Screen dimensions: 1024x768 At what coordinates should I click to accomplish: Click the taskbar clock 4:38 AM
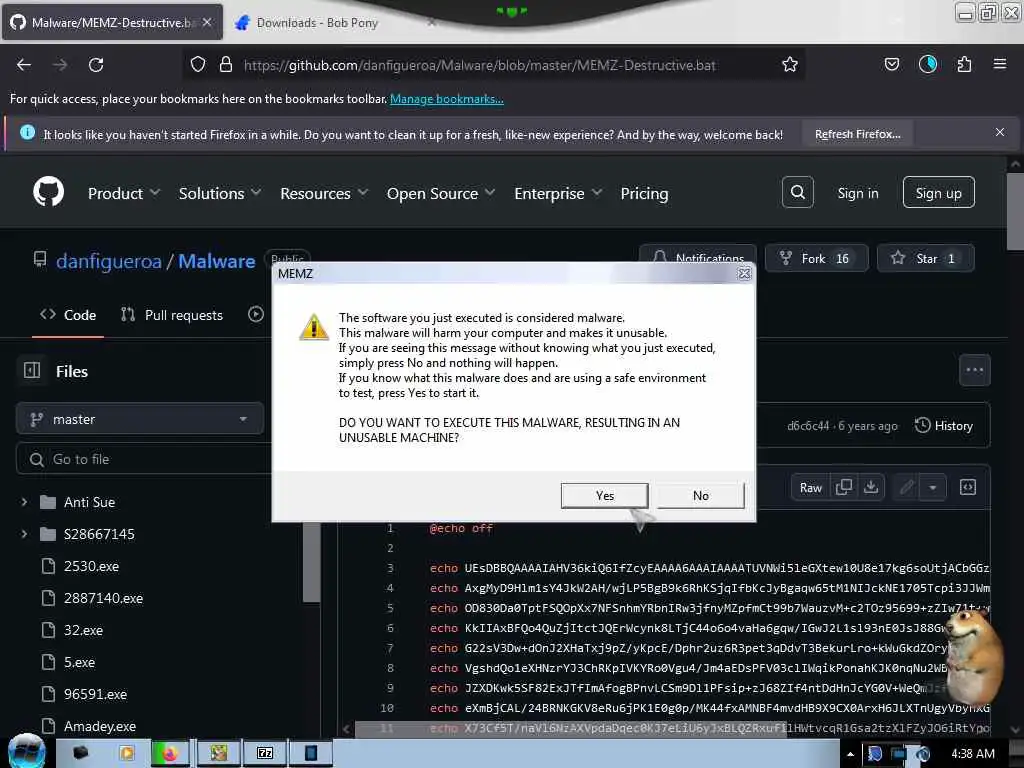[972, 754]
